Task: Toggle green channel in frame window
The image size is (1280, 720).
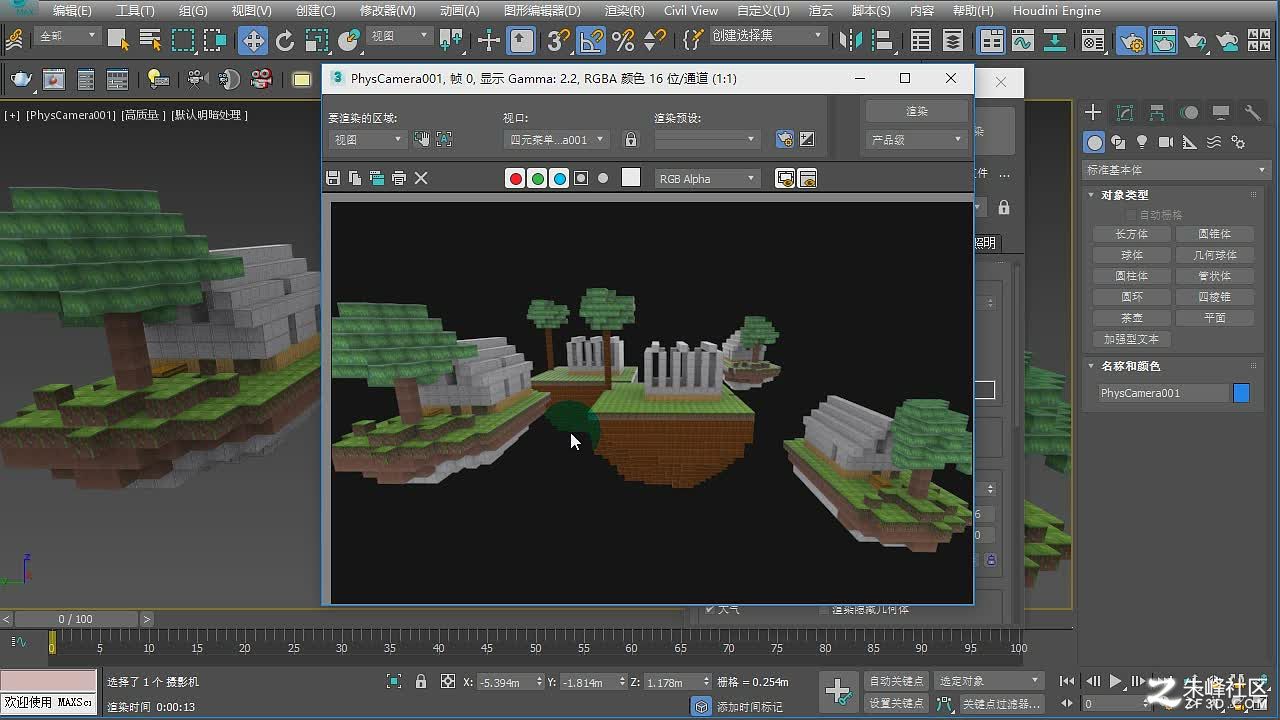Action: click(537, 178)
